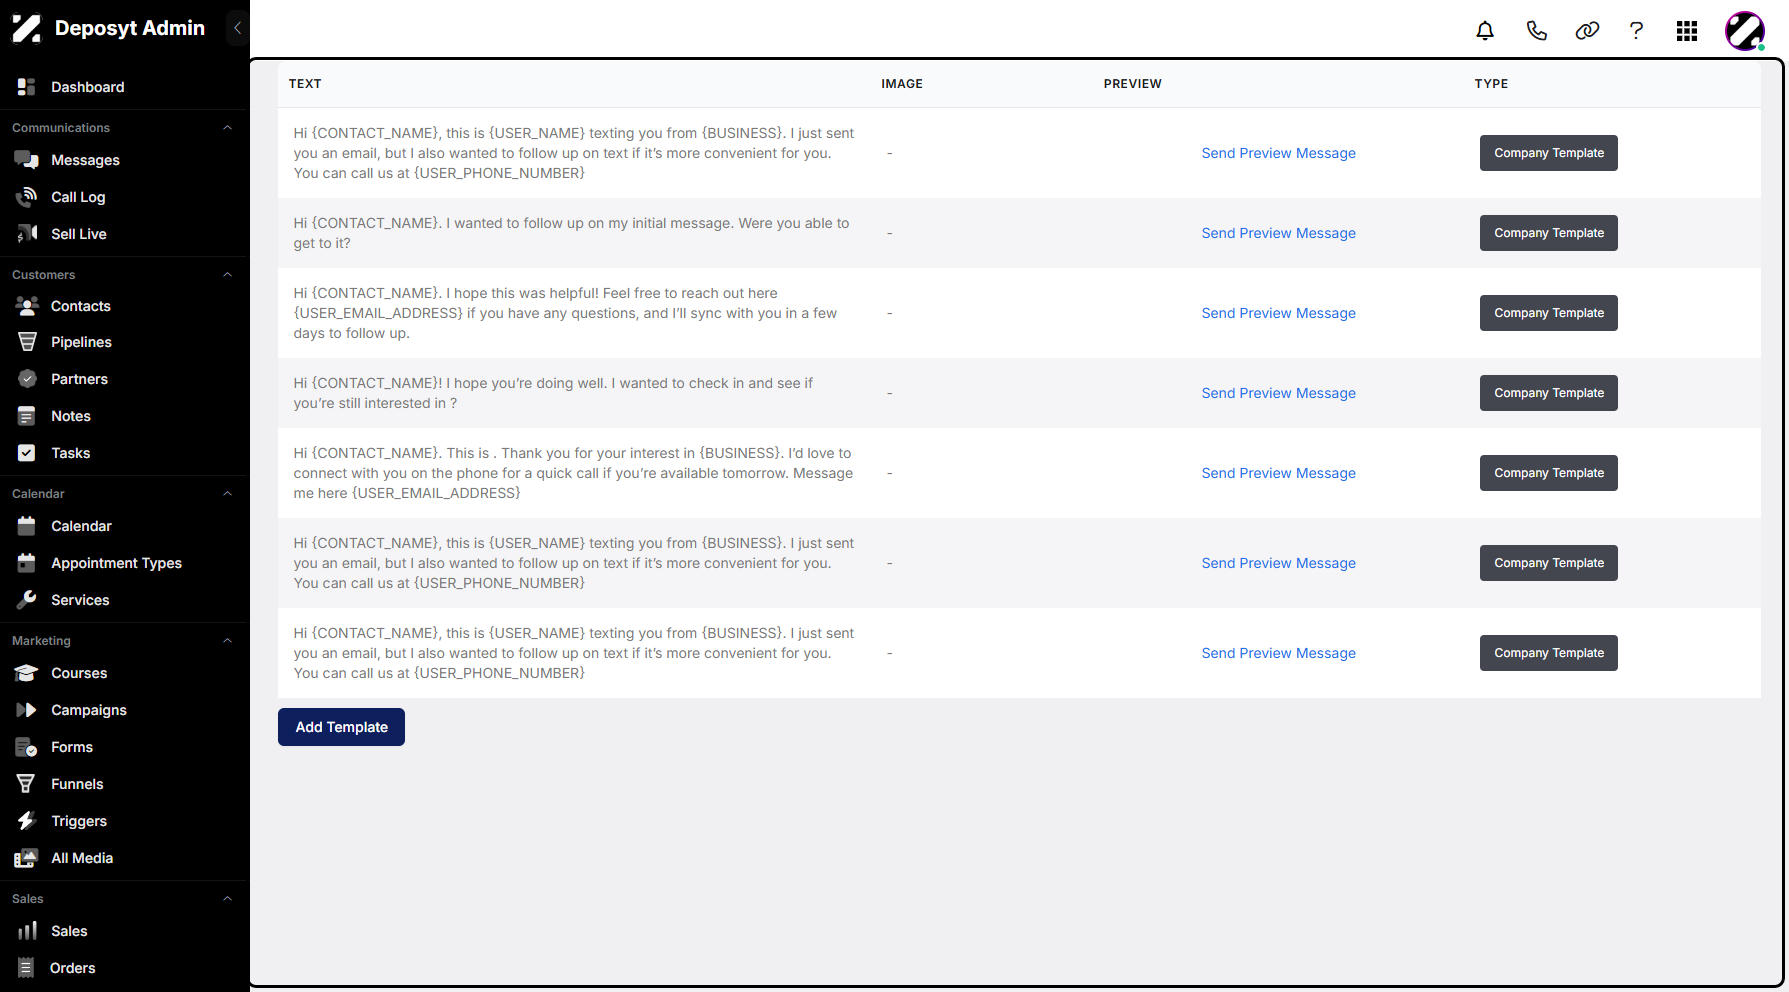Viewport: 1789px width, 992px height.
Task: Send Preview Message for 'Thank you for your interest' row
Action: tap(1278, 473)
